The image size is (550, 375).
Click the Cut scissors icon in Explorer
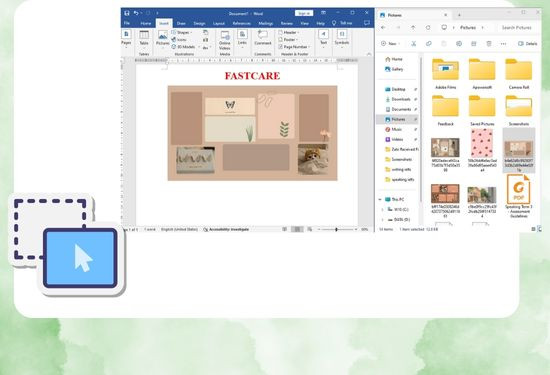point(414,43)
